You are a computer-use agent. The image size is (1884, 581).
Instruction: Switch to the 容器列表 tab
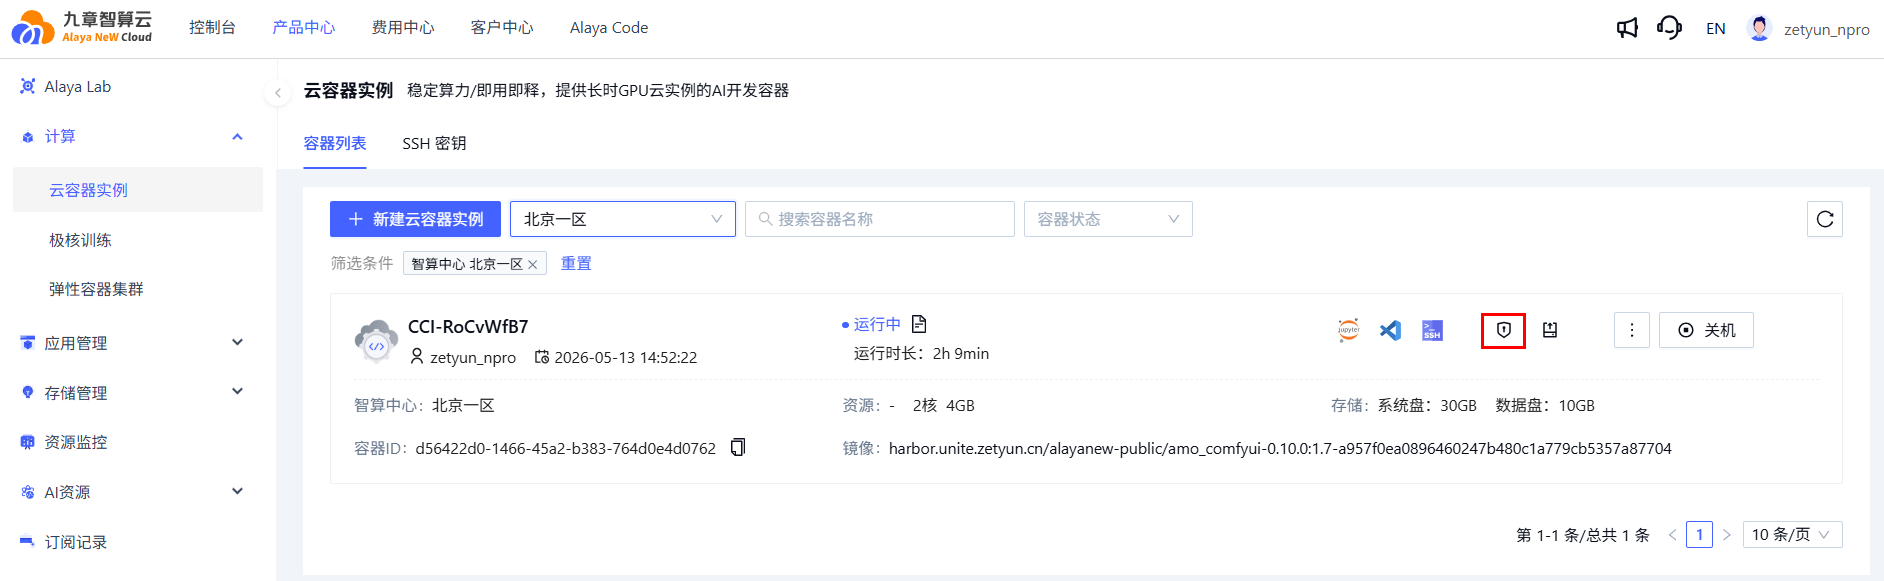[335, 144]
